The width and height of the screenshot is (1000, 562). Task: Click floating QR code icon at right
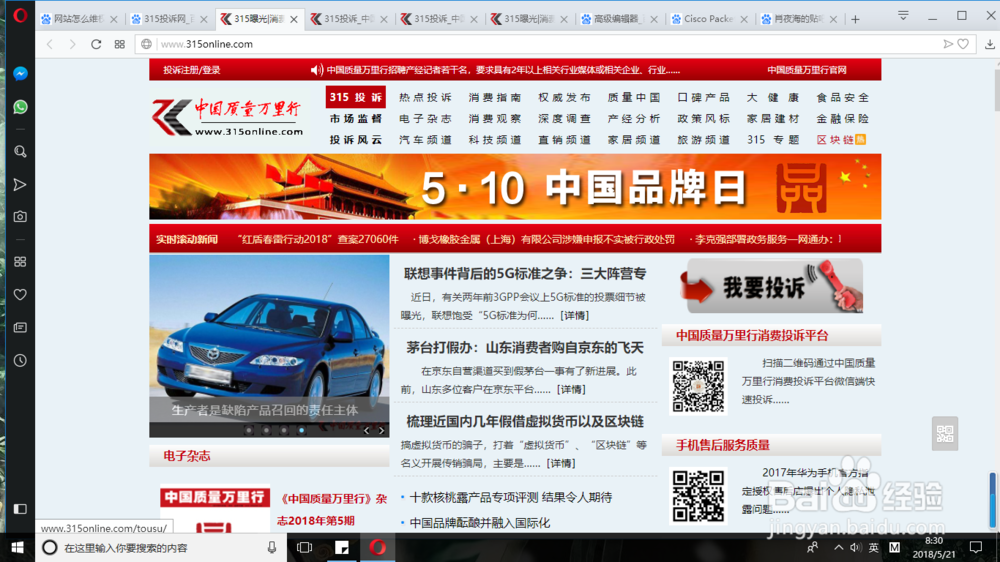(x=945, y=434)
